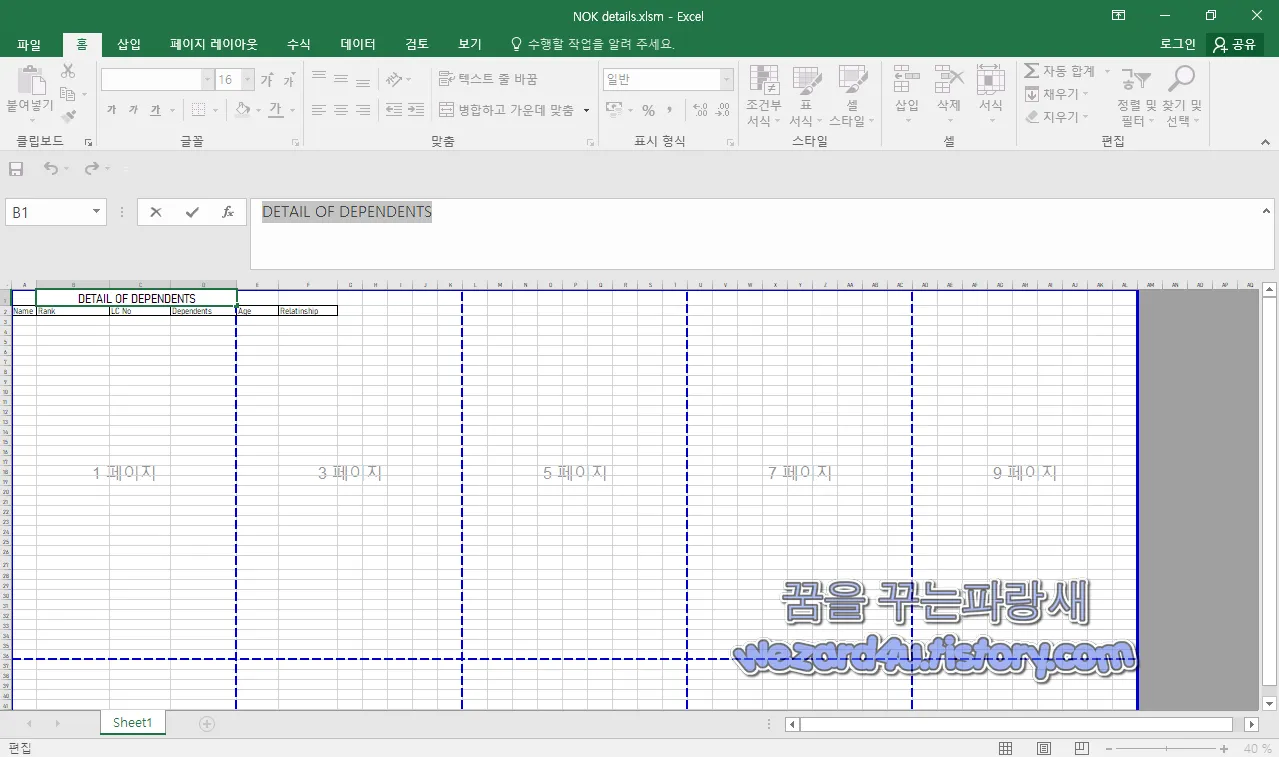Click the zoom slider handle

tap(1165, 749)
